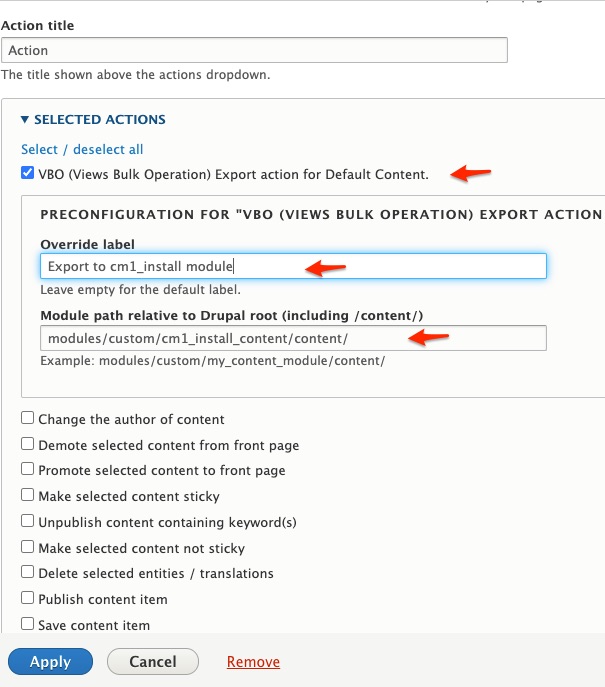Click the blue Apply button
The image size is (605, 687).
[x=50, y=662]
